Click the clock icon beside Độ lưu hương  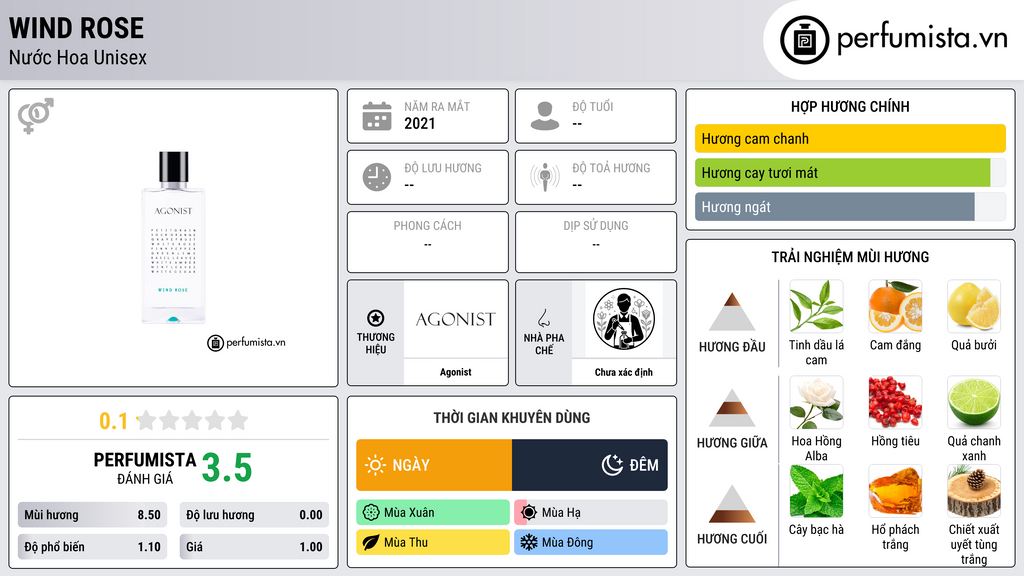click(x=377, y=177)
